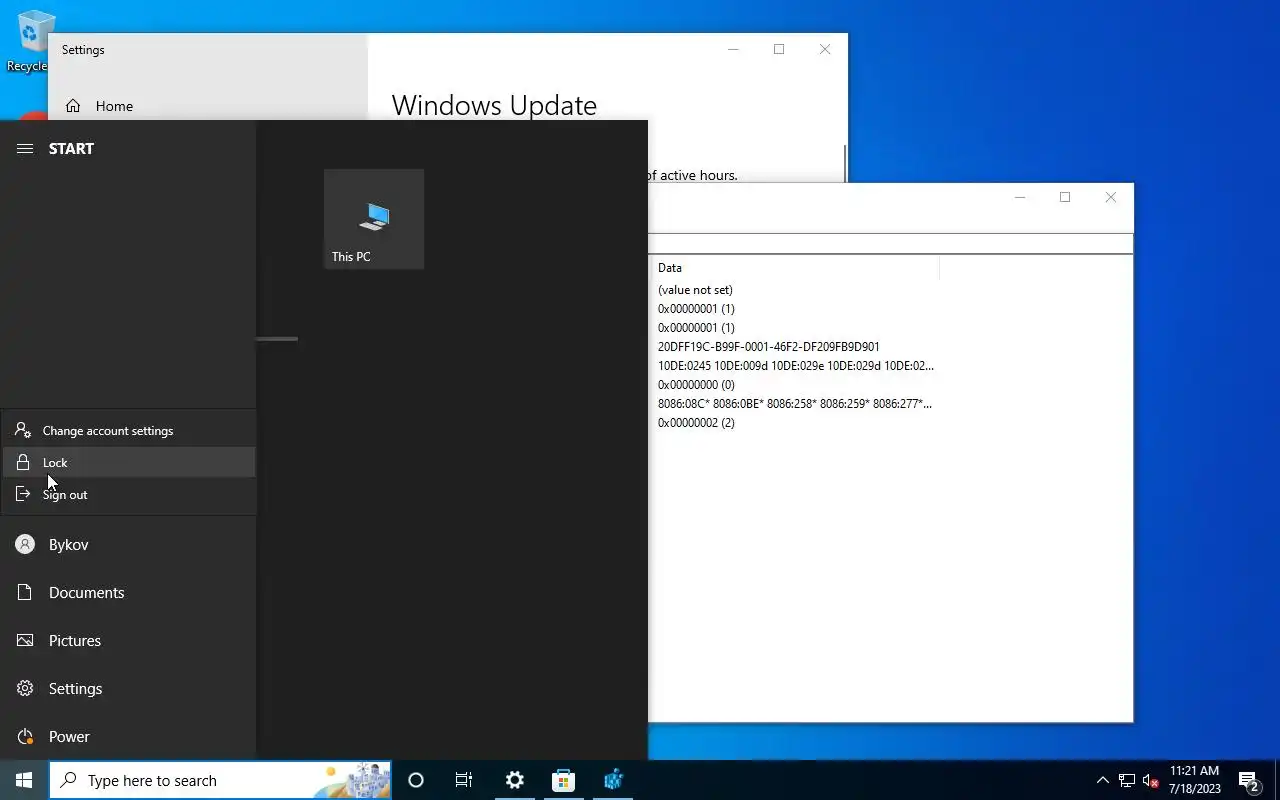
Task: Minimize the Registry Editor window
Action: 1020,197
